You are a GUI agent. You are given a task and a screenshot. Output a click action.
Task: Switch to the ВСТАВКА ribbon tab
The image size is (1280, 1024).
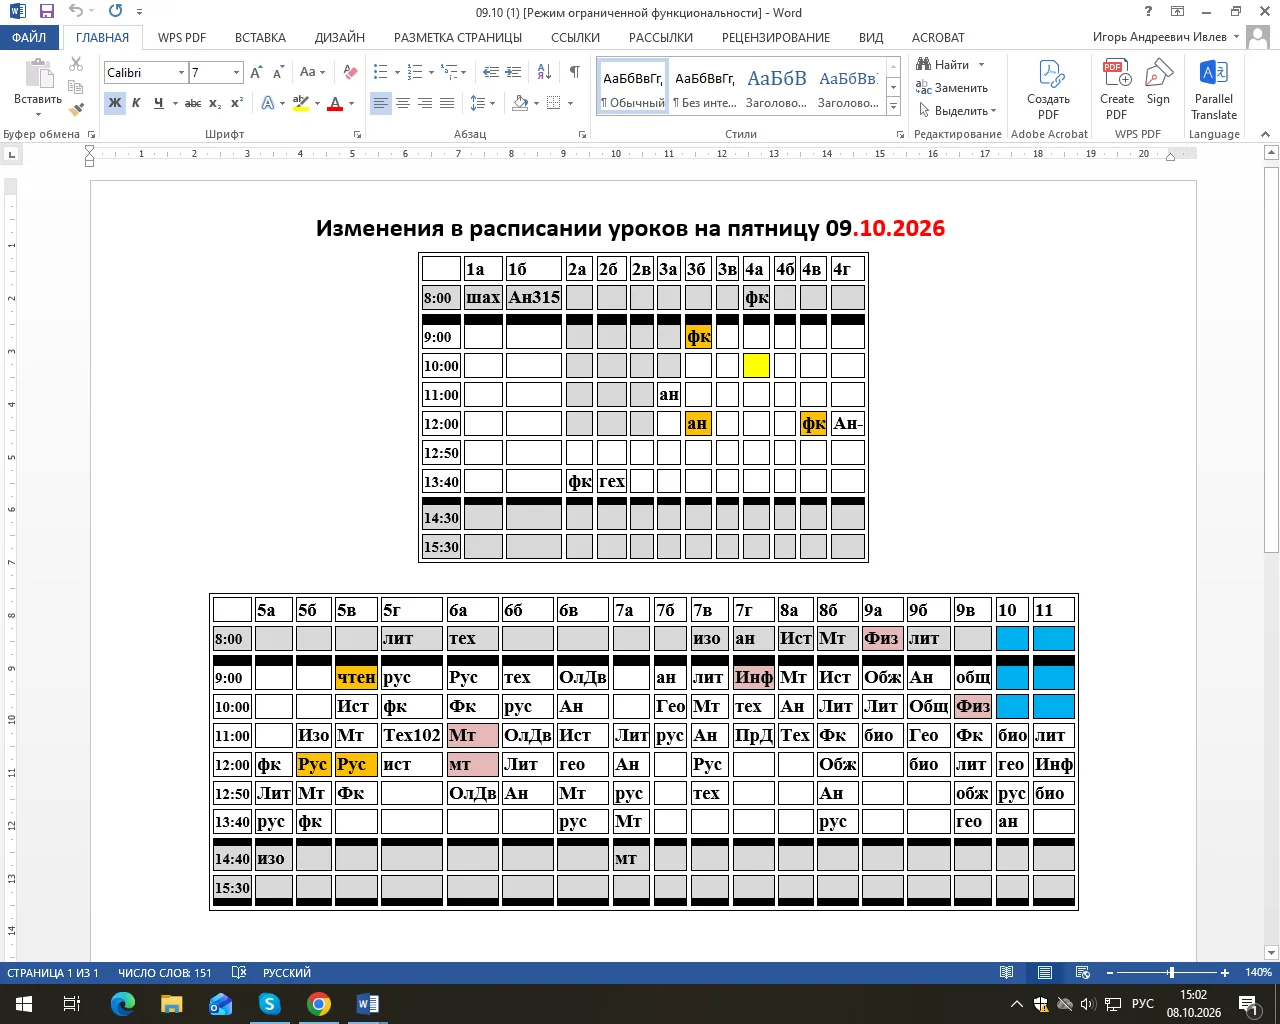[260, 37]
